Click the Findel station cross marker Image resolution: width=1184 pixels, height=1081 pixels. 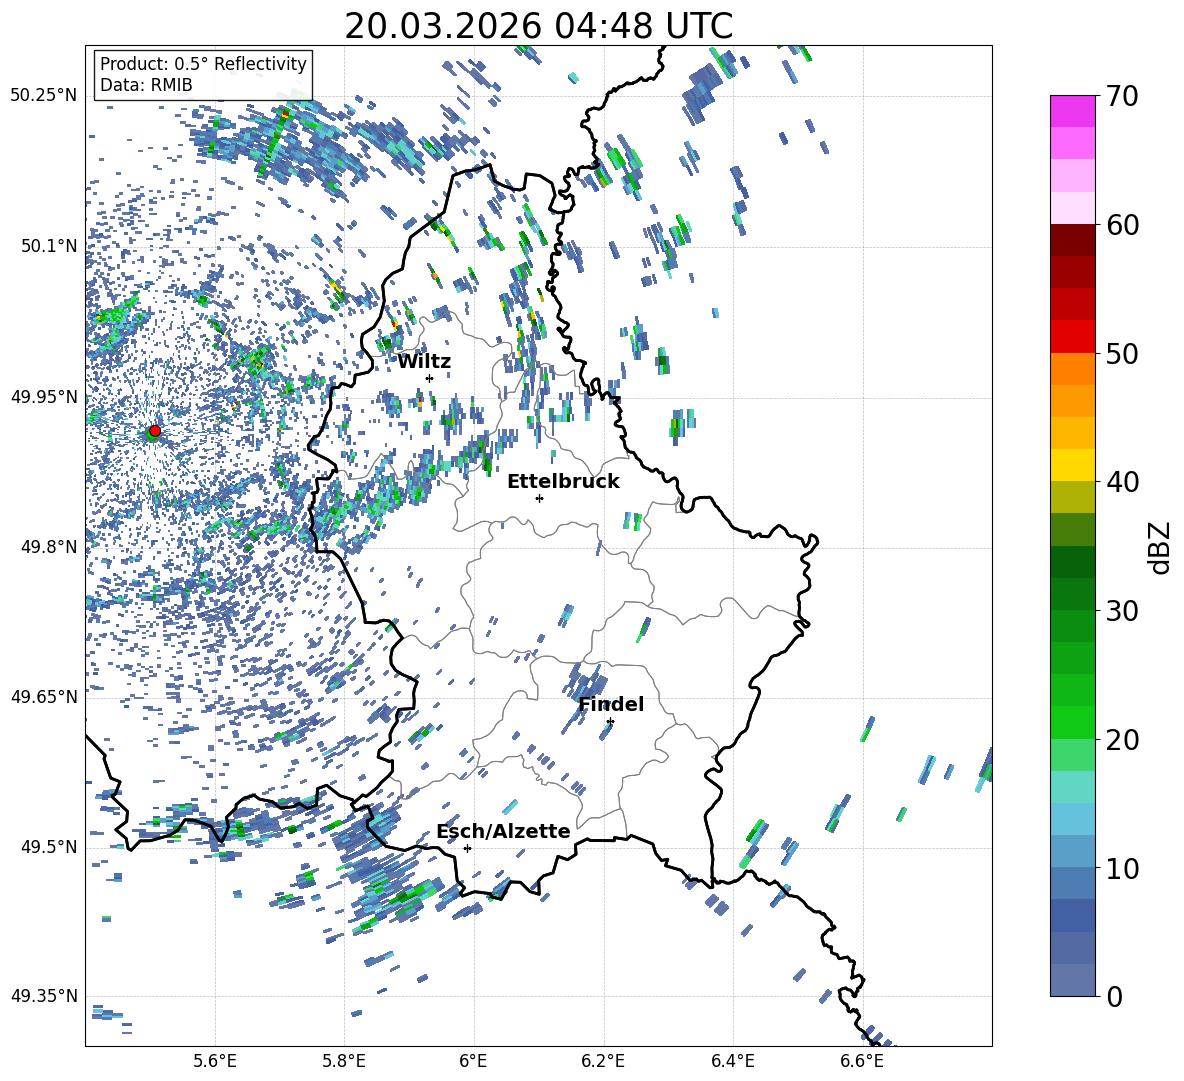click(610, 721)
